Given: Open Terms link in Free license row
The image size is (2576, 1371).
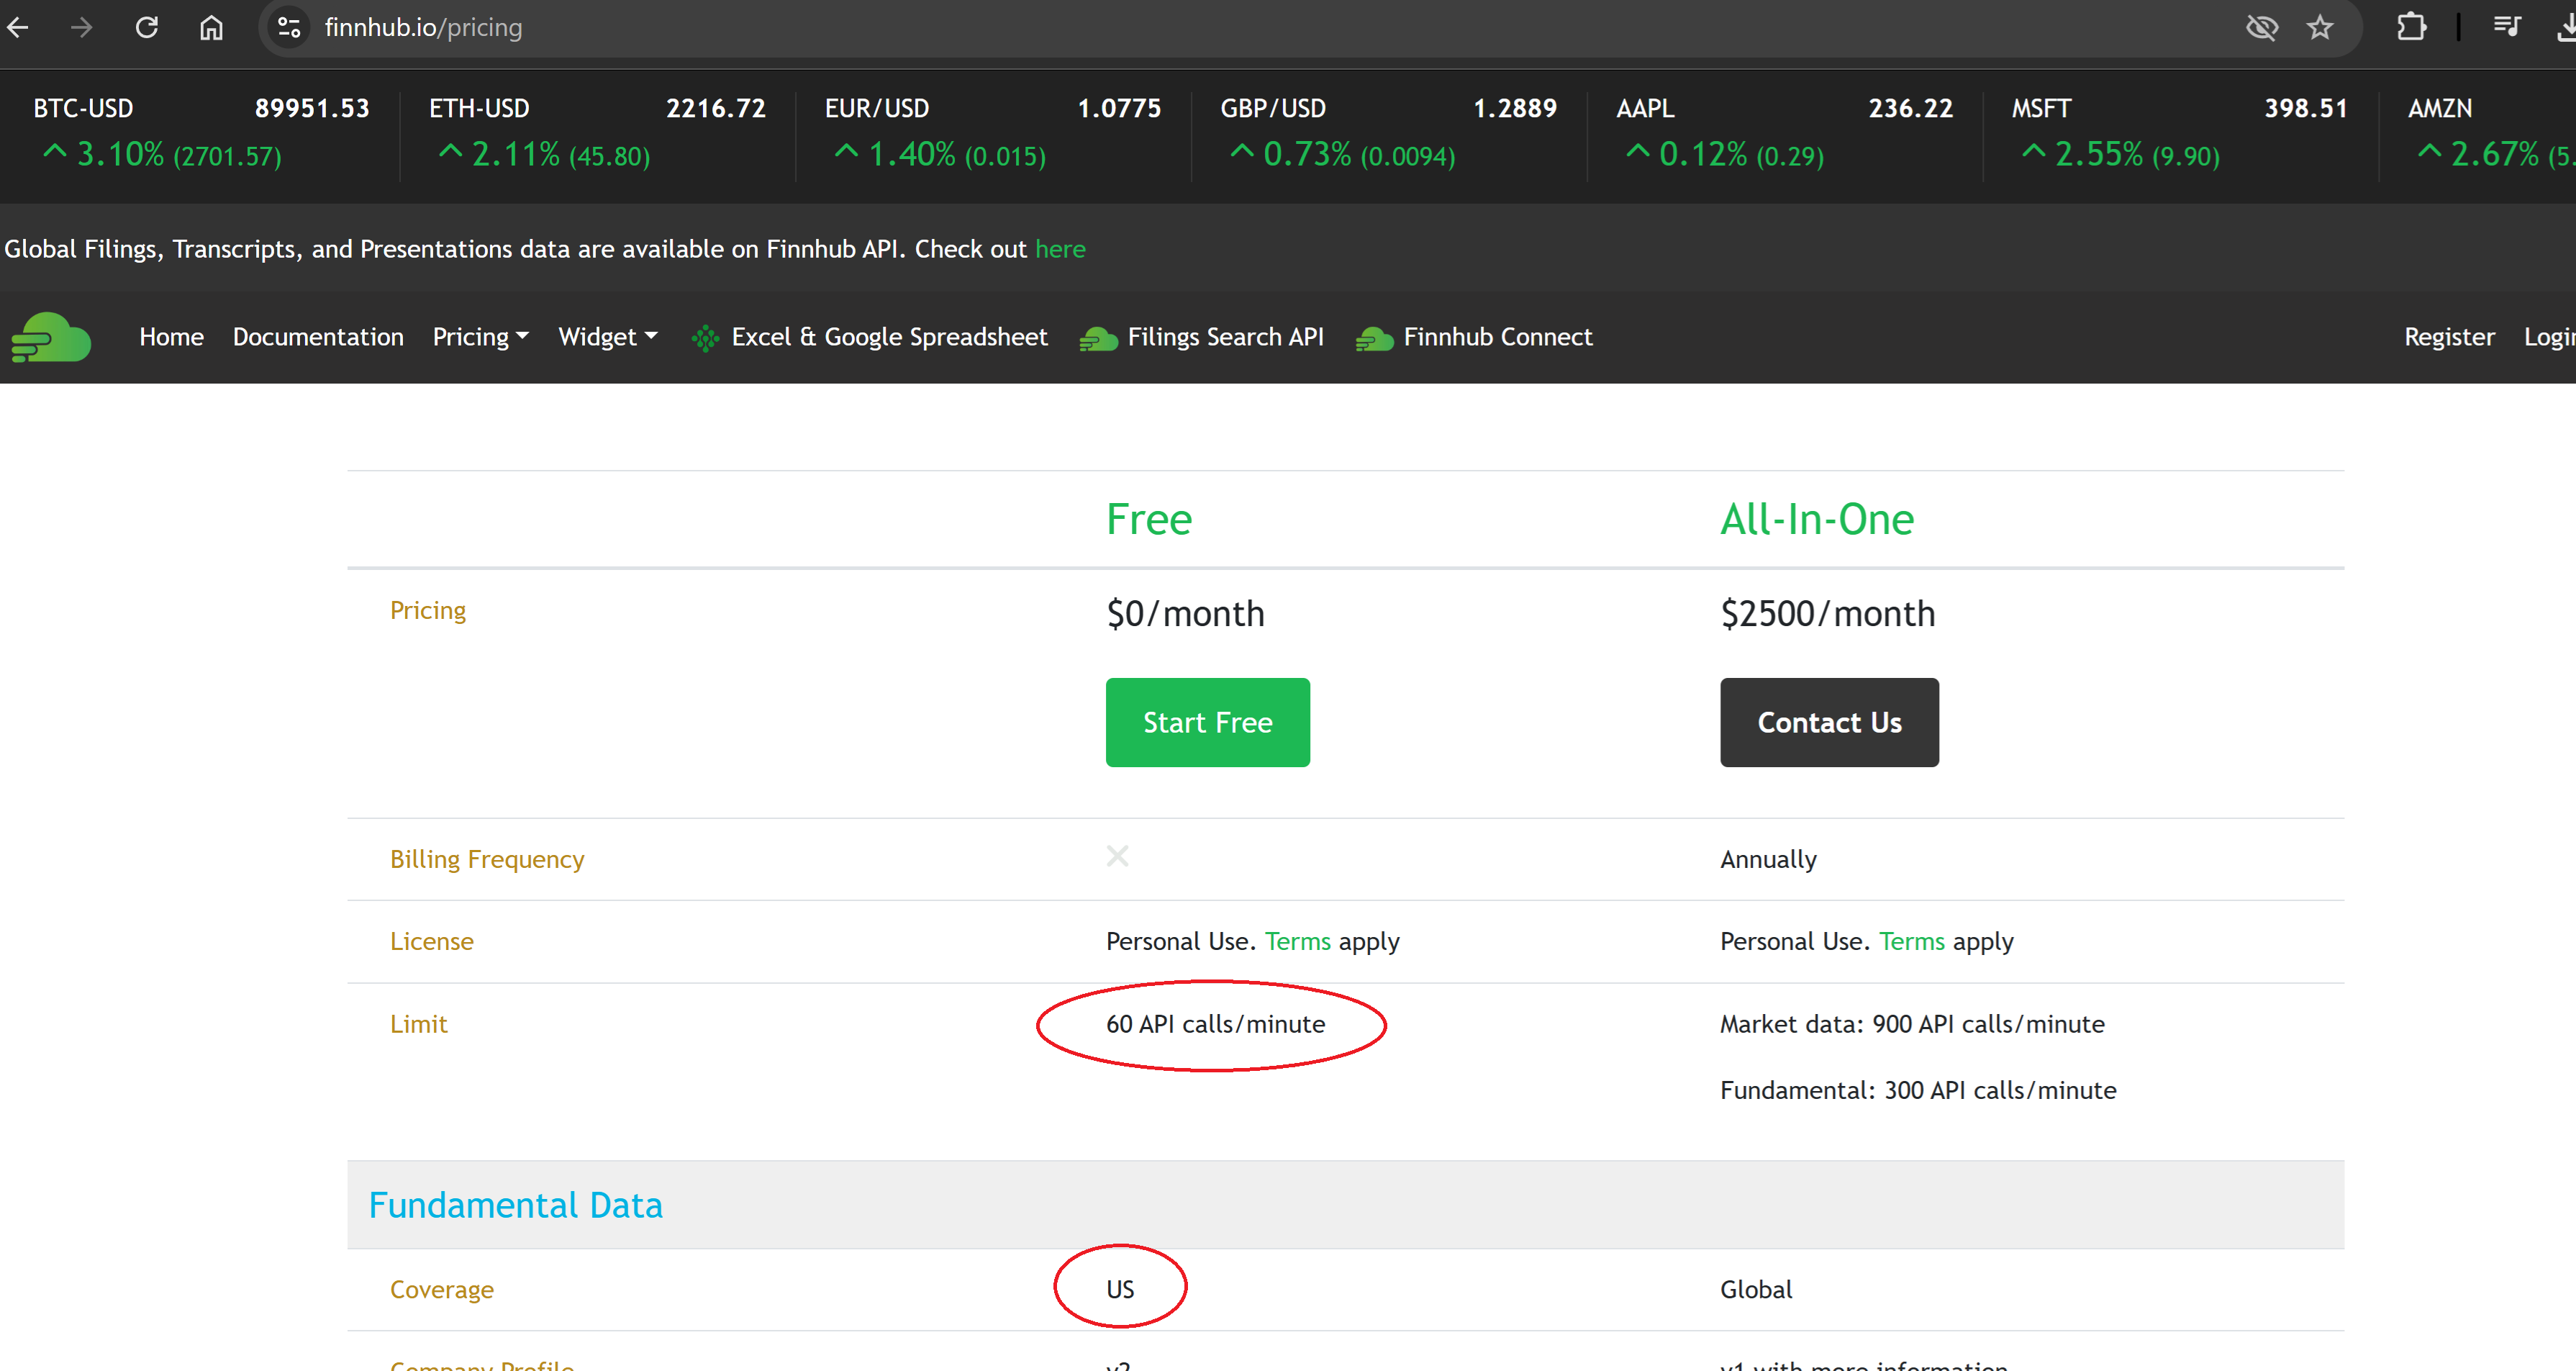Looking at the screenshot, I should point(1297,941).
